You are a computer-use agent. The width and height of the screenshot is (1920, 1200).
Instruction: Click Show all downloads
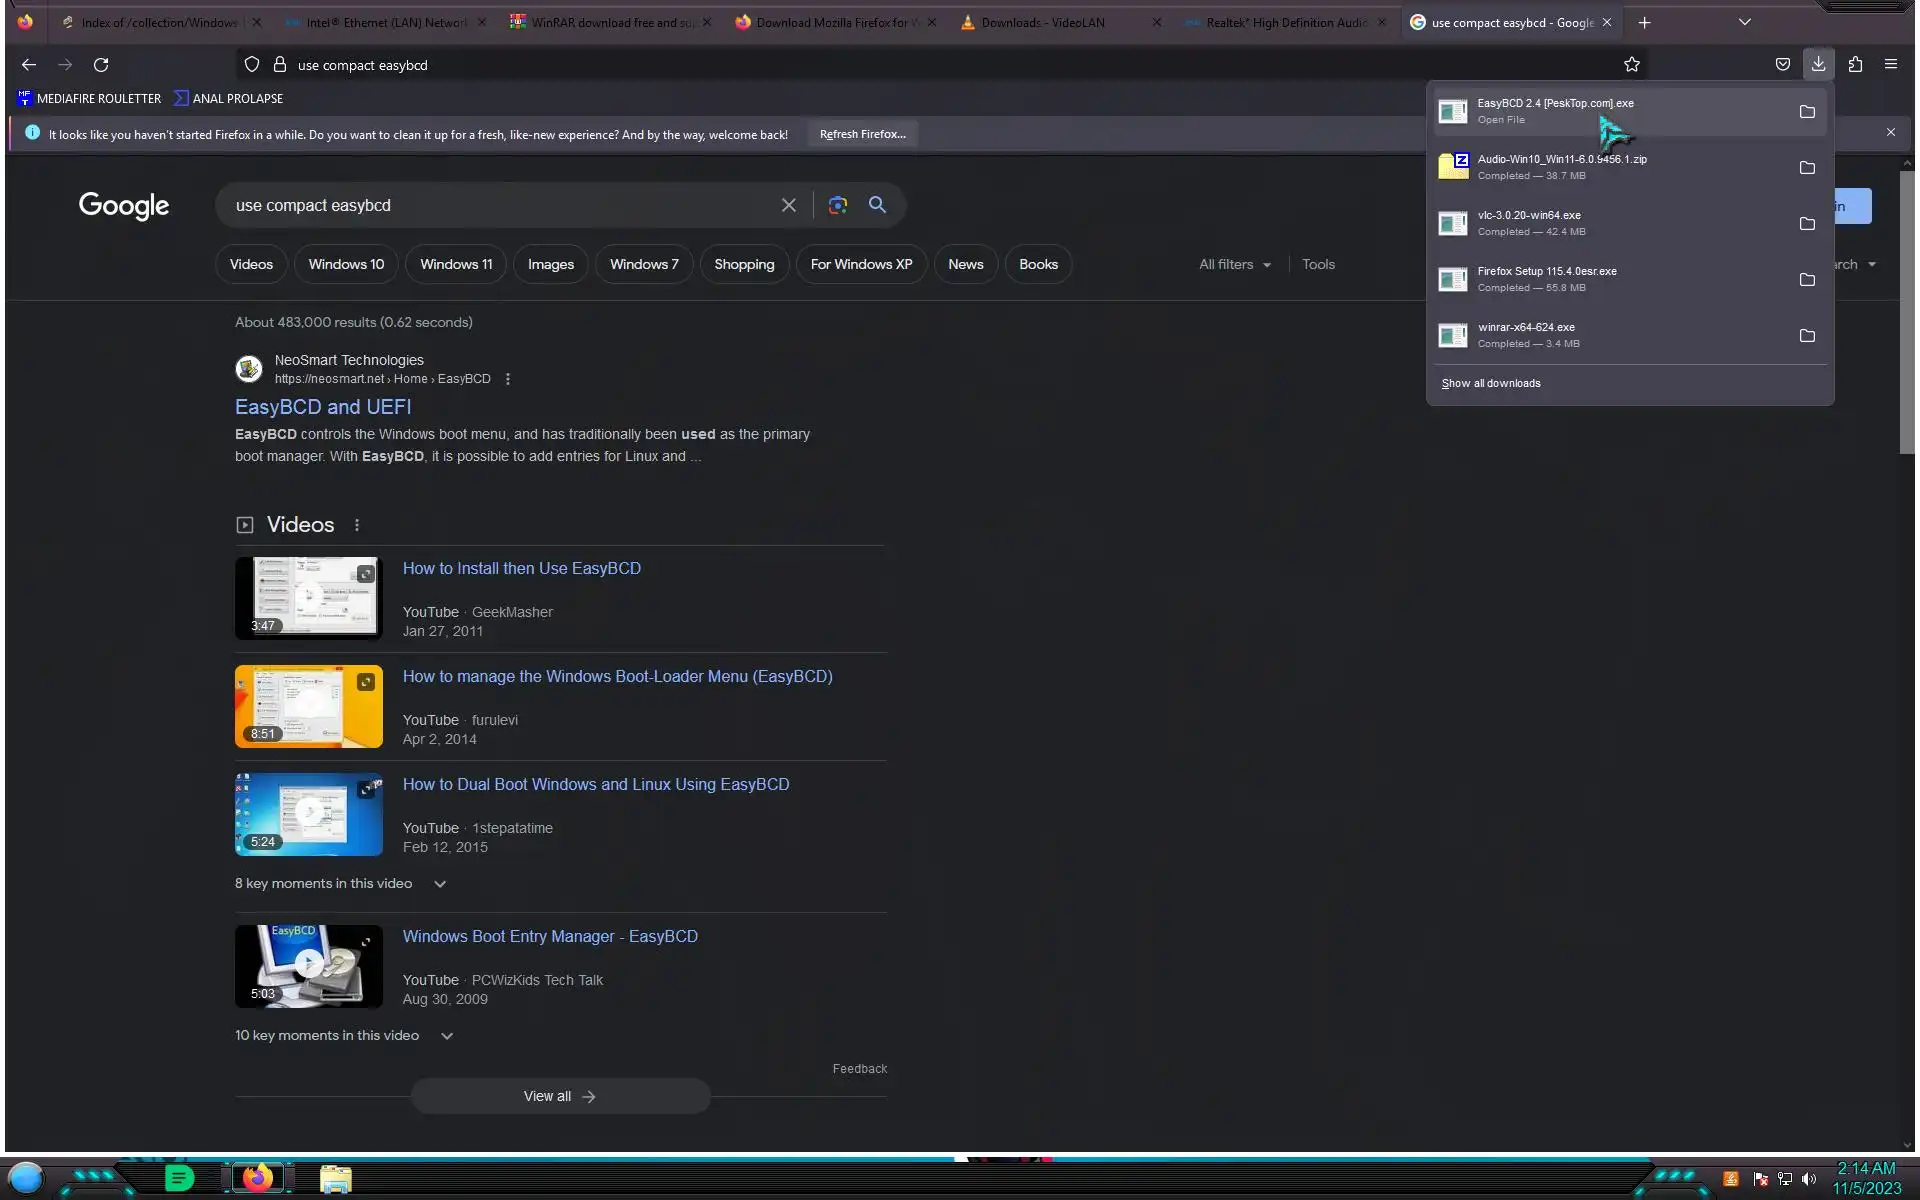(1490, 383)
